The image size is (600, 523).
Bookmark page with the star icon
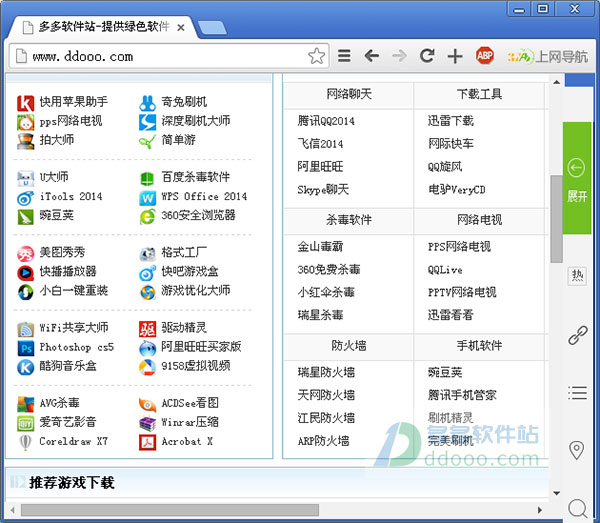pyautogui.click(x=316, y=56)
